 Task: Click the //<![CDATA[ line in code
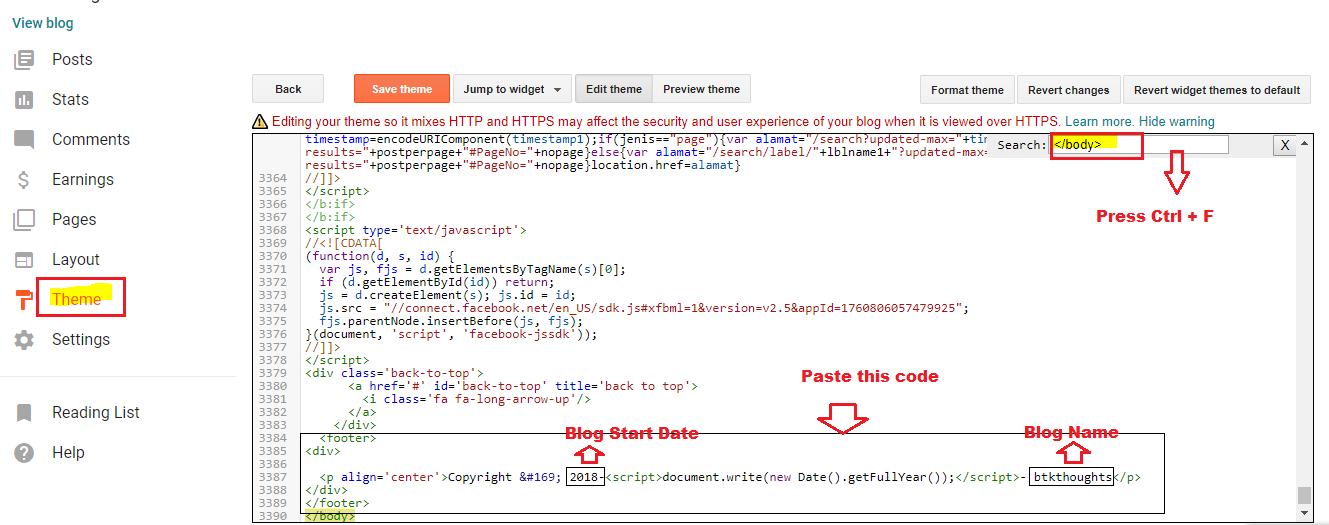(345, 243)
